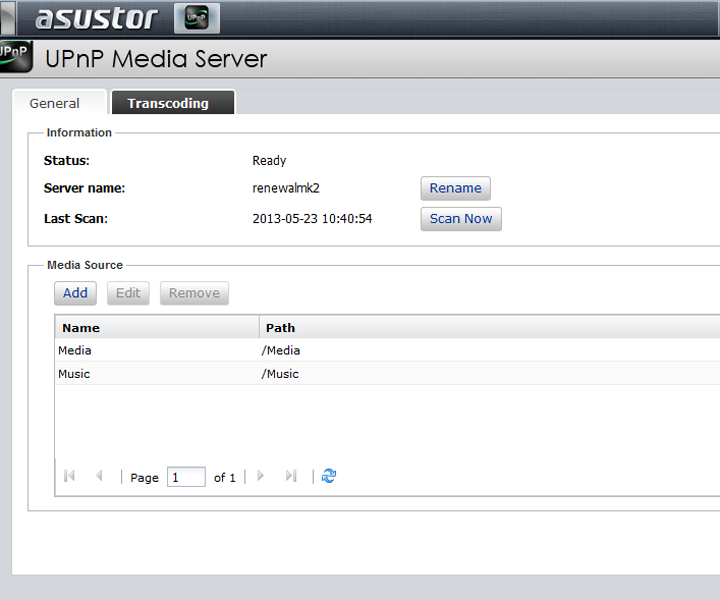Viewport: 720px width, 600px height.
Task: Click the asustor logo in the header
Action: pos(96,18)
